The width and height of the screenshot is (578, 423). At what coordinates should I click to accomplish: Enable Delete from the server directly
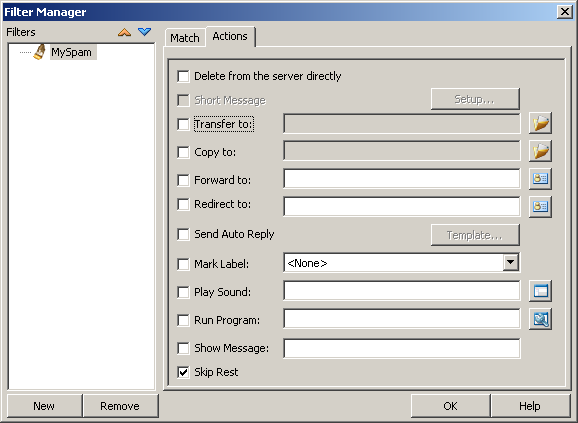(x=183, y=76)
